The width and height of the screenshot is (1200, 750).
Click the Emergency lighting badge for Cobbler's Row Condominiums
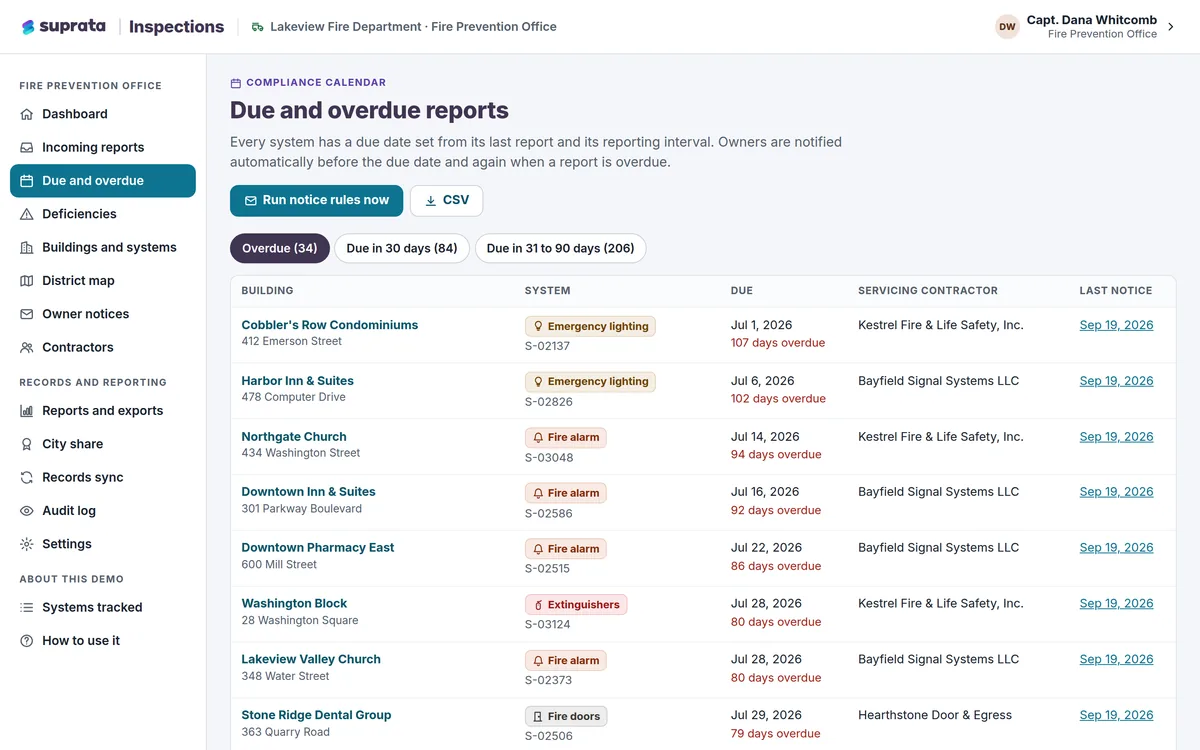[590, 326]
